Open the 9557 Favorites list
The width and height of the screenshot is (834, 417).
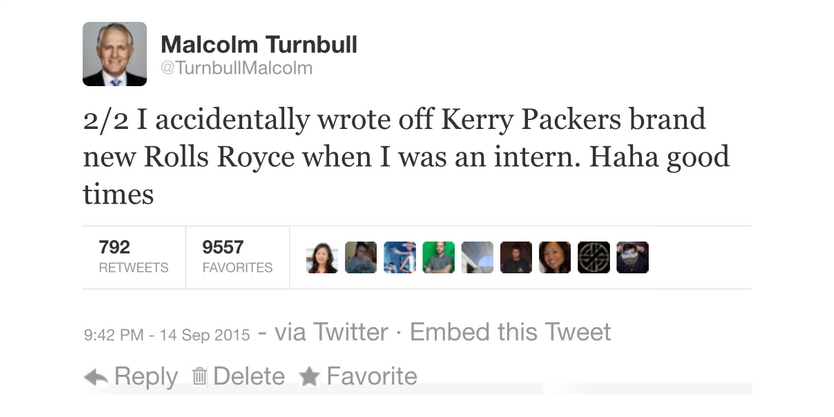click(x=236, y=256)
